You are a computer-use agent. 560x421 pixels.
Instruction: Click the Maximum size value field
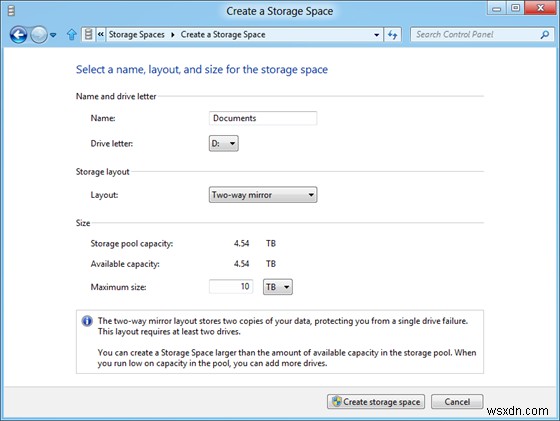point(231,286)
